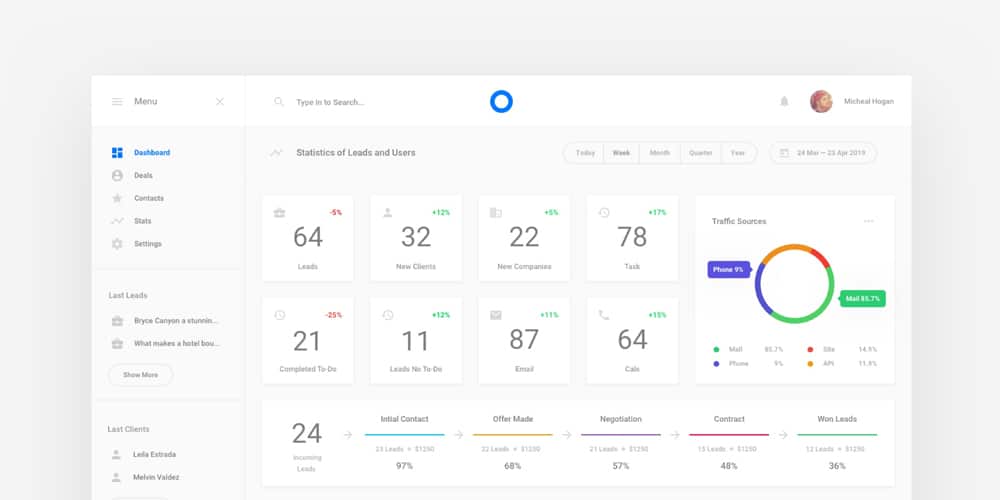Click the person icon on New Clients card
Image resolution: width=1000 pixels, height=500 pixels.
click(x=387, y=212)
